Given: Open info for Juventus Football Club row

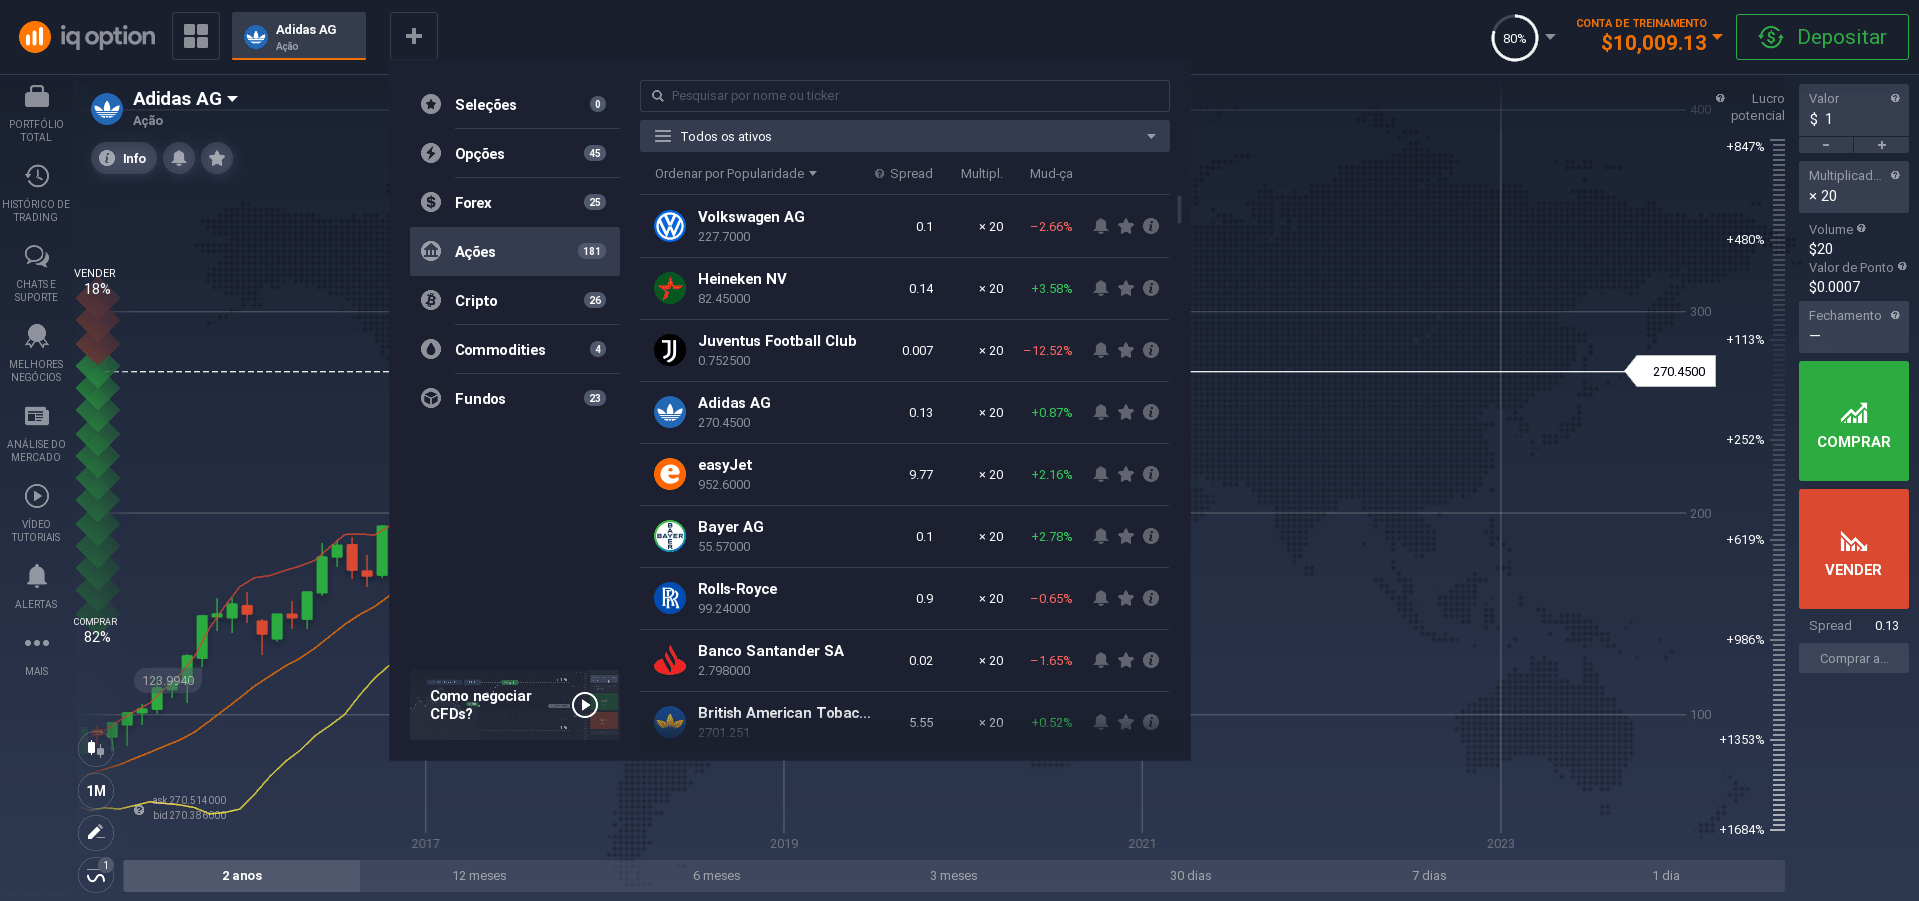Looking at the screenshot, I should point(1151,350).
